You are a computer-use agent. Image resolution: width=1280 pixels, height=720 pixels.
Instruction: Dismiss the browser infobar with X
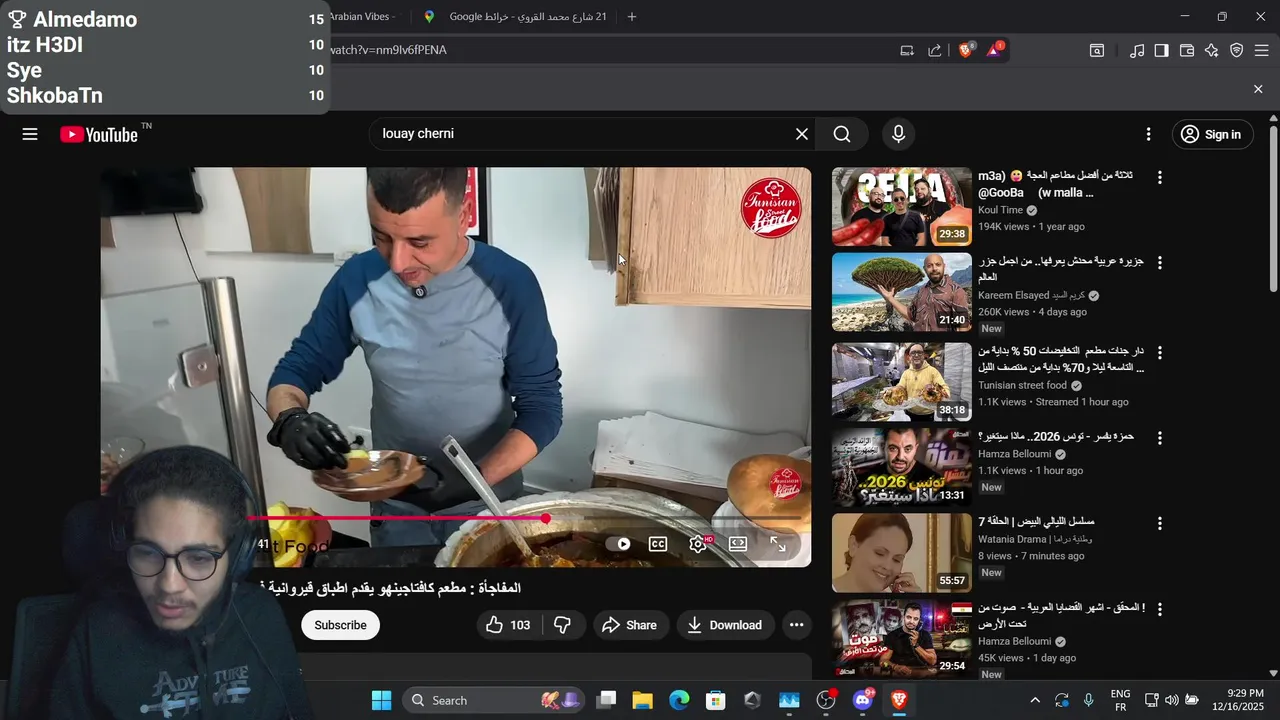(1258, 89)
